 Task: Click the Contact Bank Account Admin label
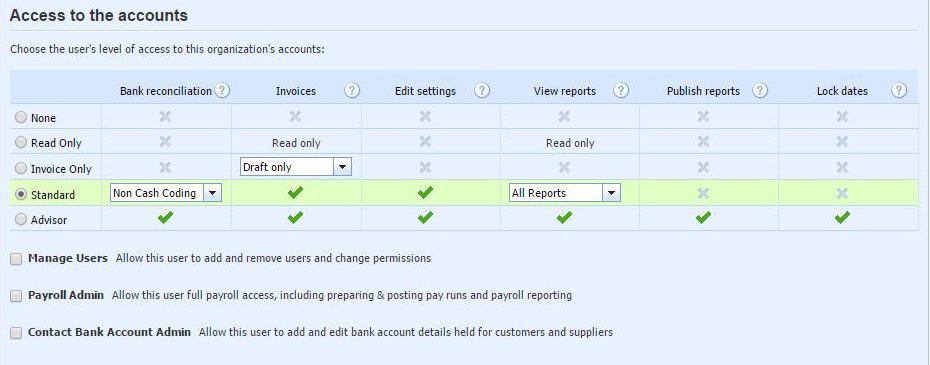tap(109, 332)
